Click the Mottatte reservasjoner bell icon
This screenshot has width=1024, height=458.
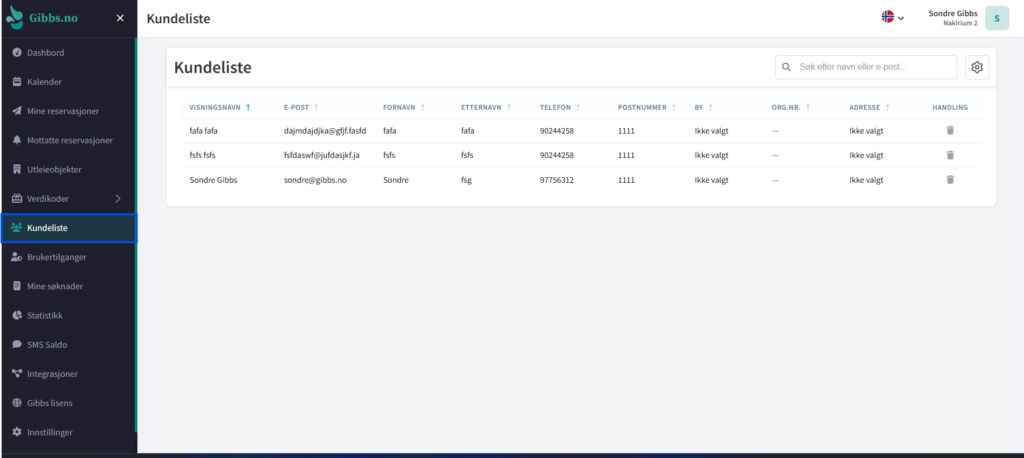click(x=17, y=140)
